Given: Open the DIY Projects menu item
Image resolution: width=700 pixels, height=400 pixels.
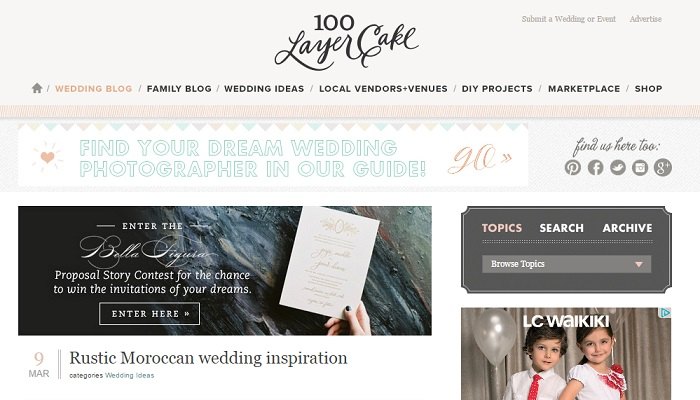Looking at the screenshot, I should pos(497,89).
